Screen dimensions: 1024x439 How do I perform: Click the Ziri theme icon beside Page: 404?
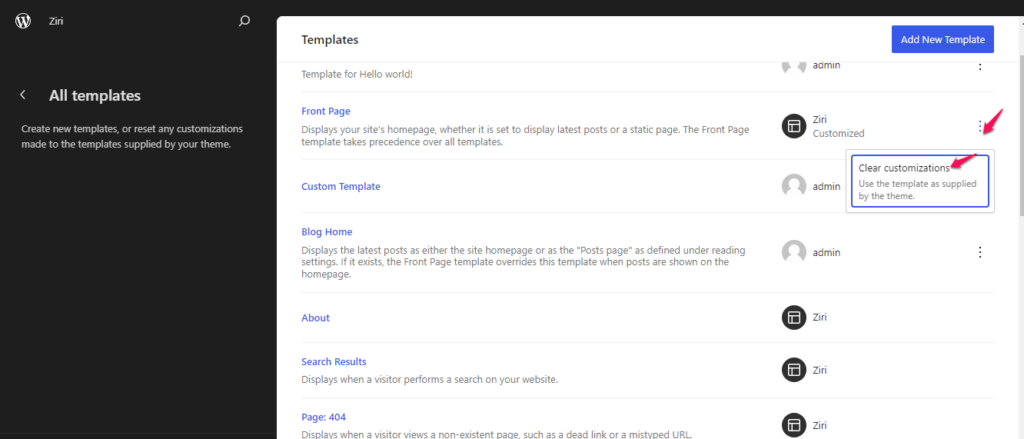[x=794, y=425]
